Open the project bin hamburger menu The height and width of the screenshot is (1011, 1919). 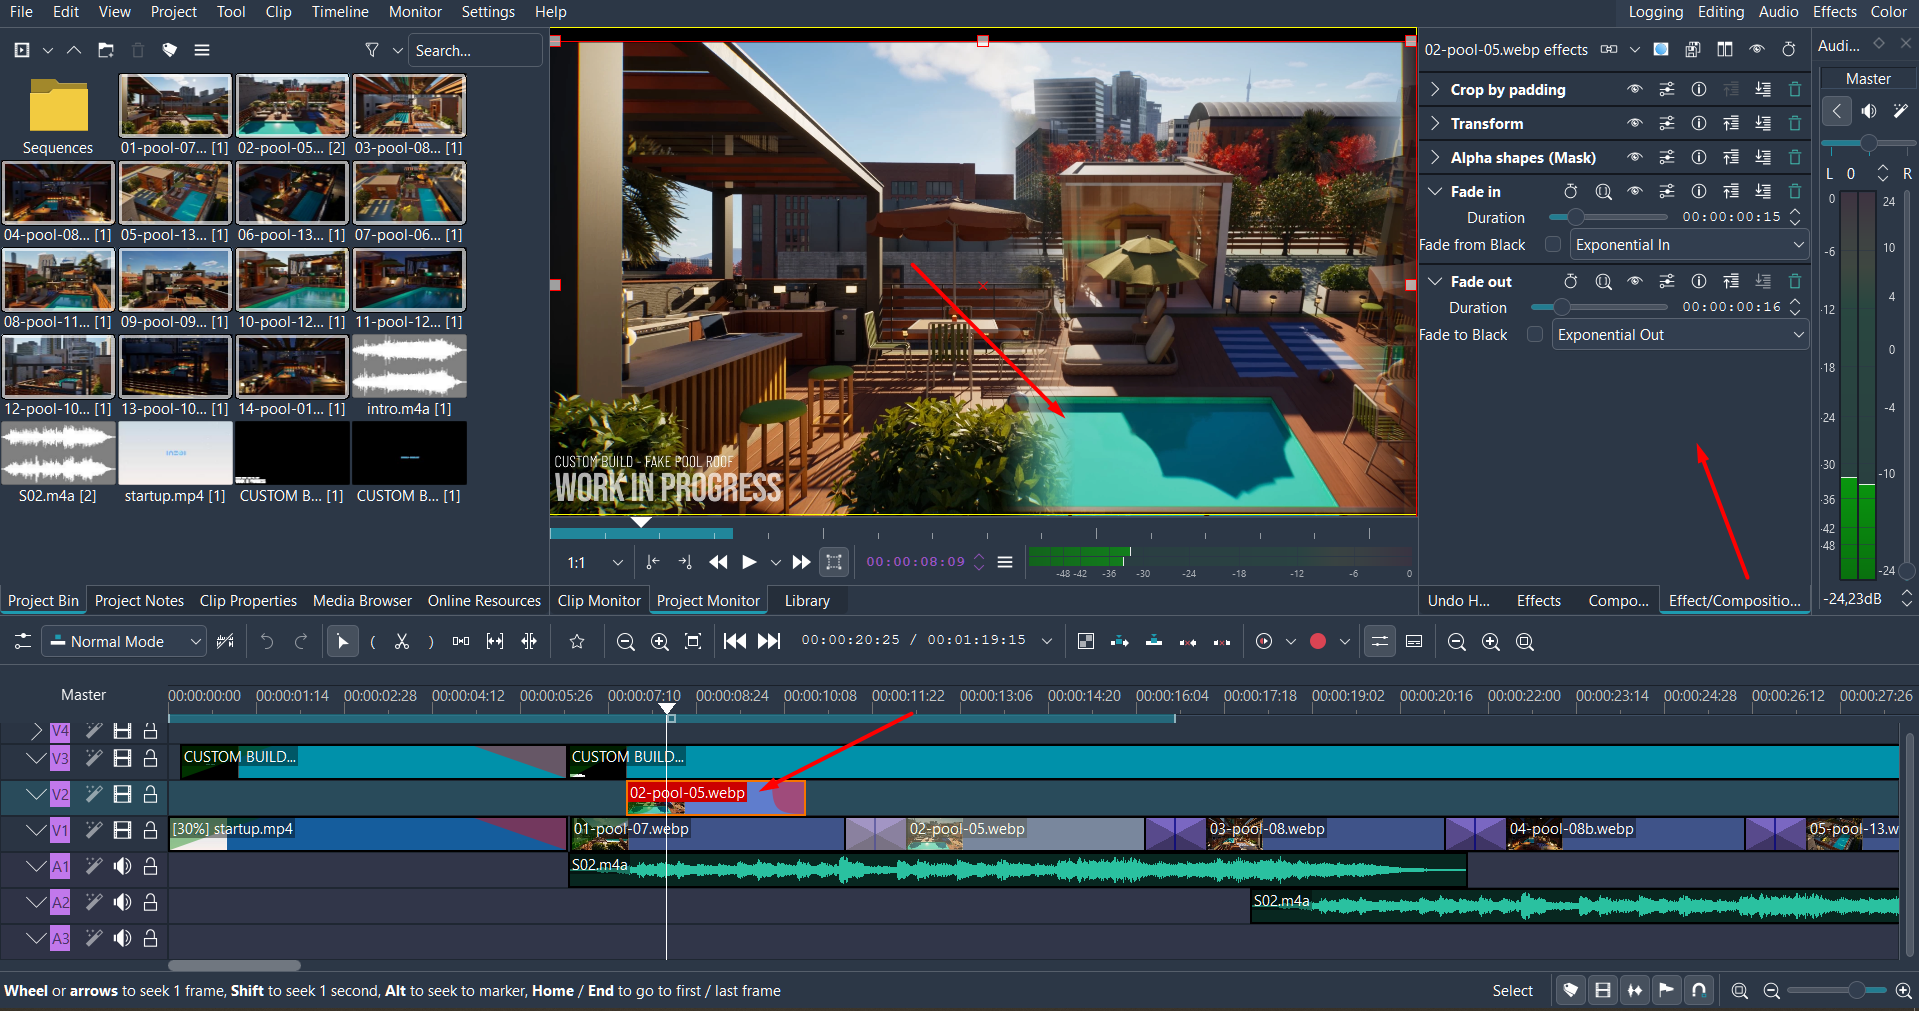pyautogui.click(x=202, y=50)
